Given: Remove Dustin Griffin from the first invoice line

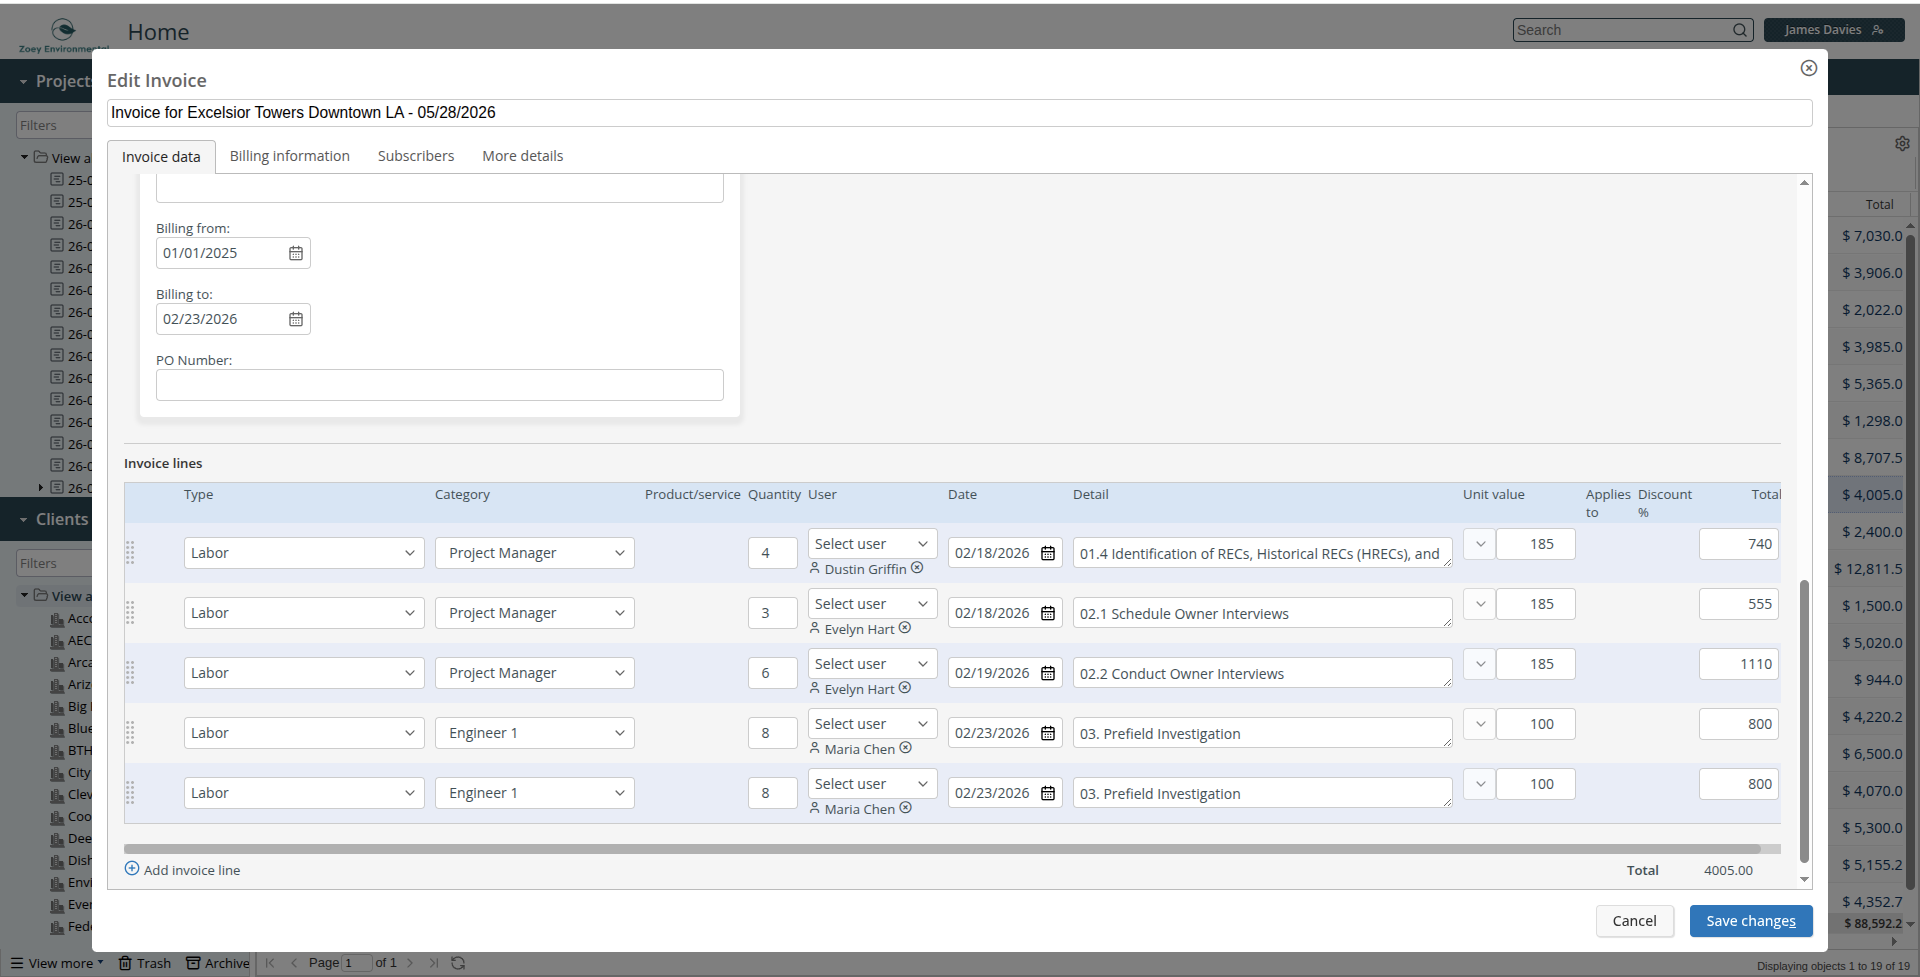Looking at the screenshot, I should coord(917,568).
